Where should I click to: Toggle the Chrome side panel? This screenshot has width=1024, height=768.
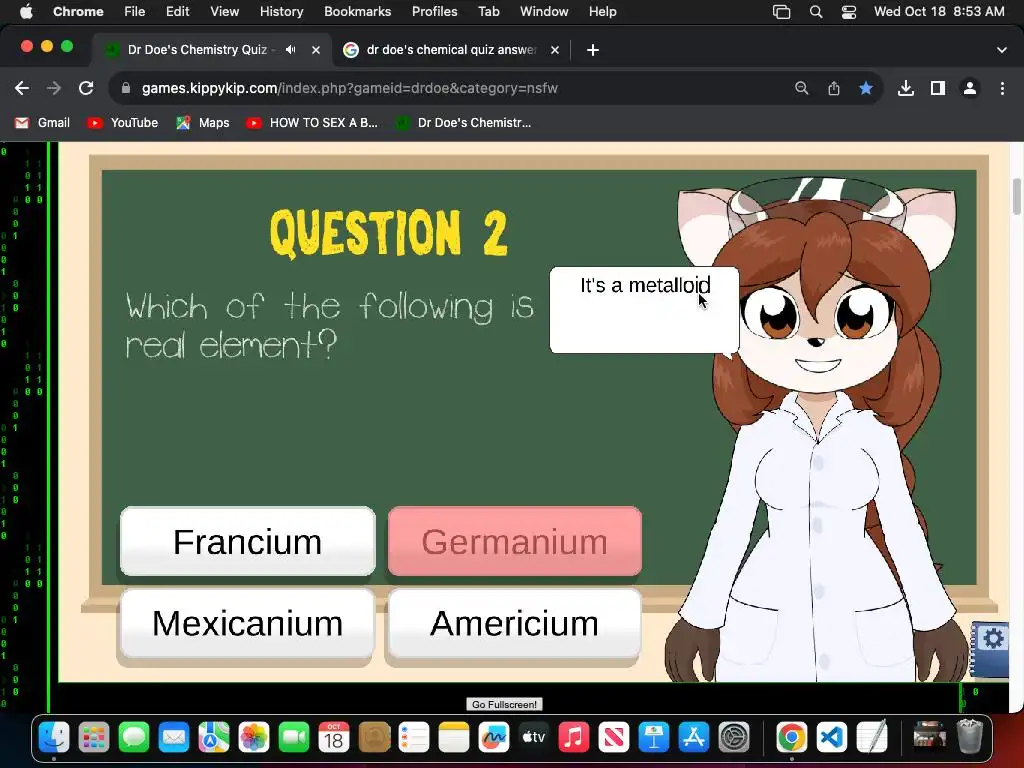pos(938,88)
